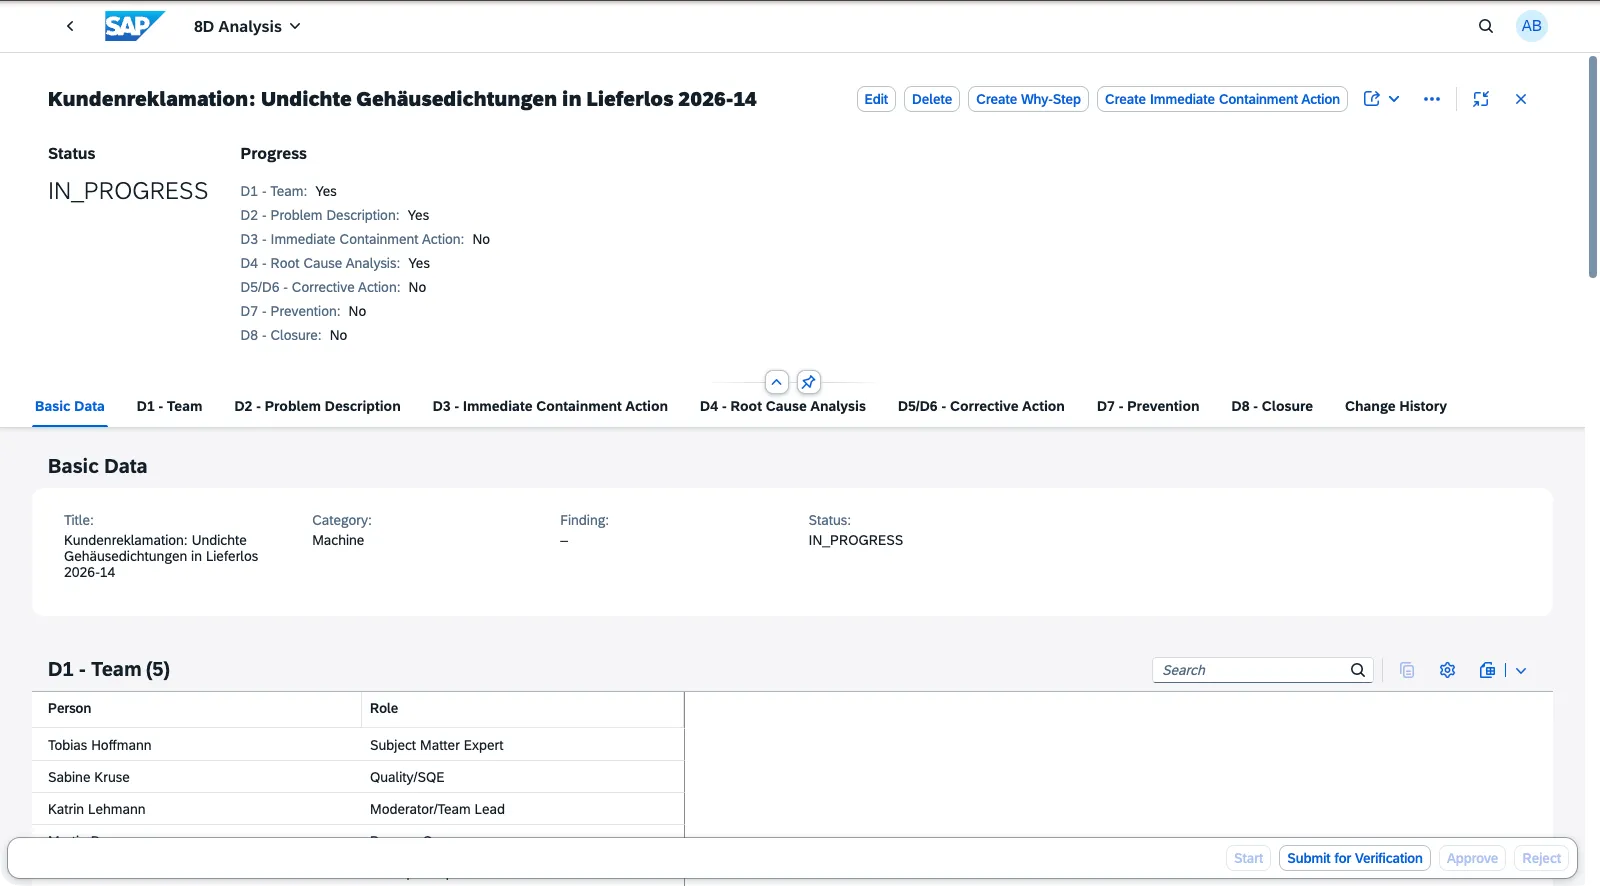The height and width of the screenshot is (886, 1600).
Task: Click the copy icon in the team table toolbar
Action: [x=1407, y=670]
